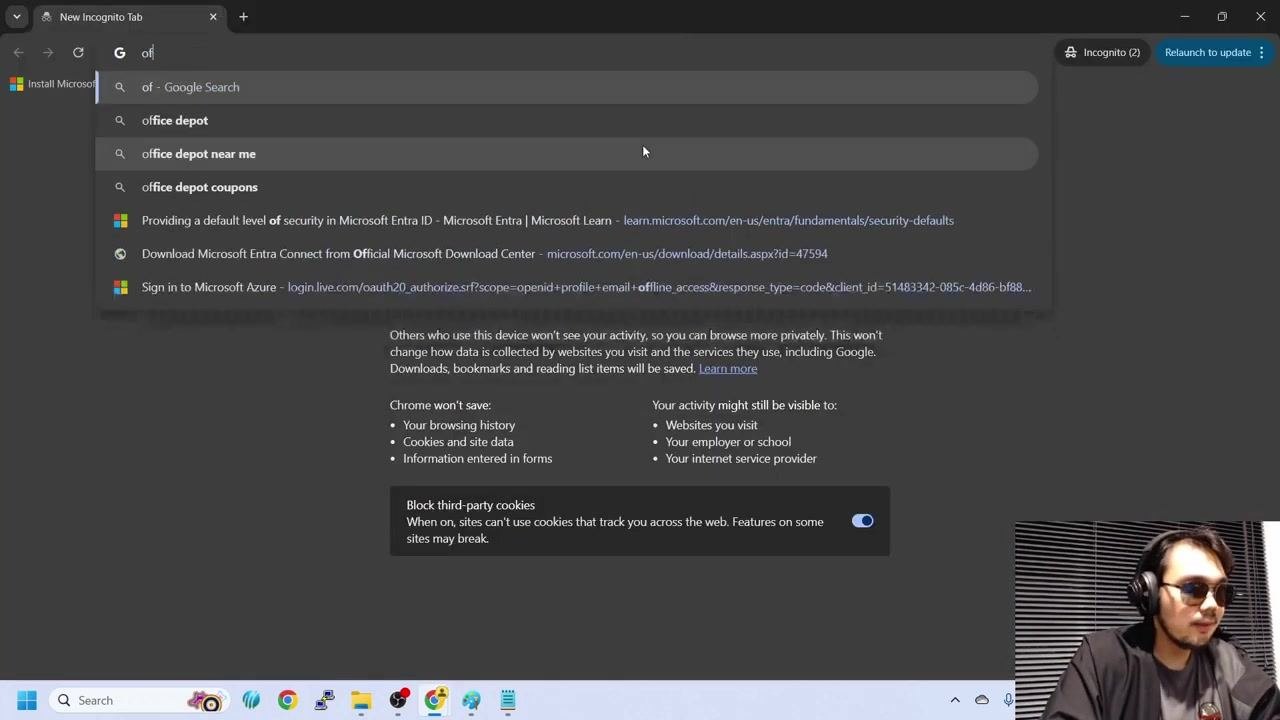Click search icon beside 'office depot coupons'
Image resolution: width=1280 pixels, height=720 pixels.
pyautogui.click(x=120, y=187)
